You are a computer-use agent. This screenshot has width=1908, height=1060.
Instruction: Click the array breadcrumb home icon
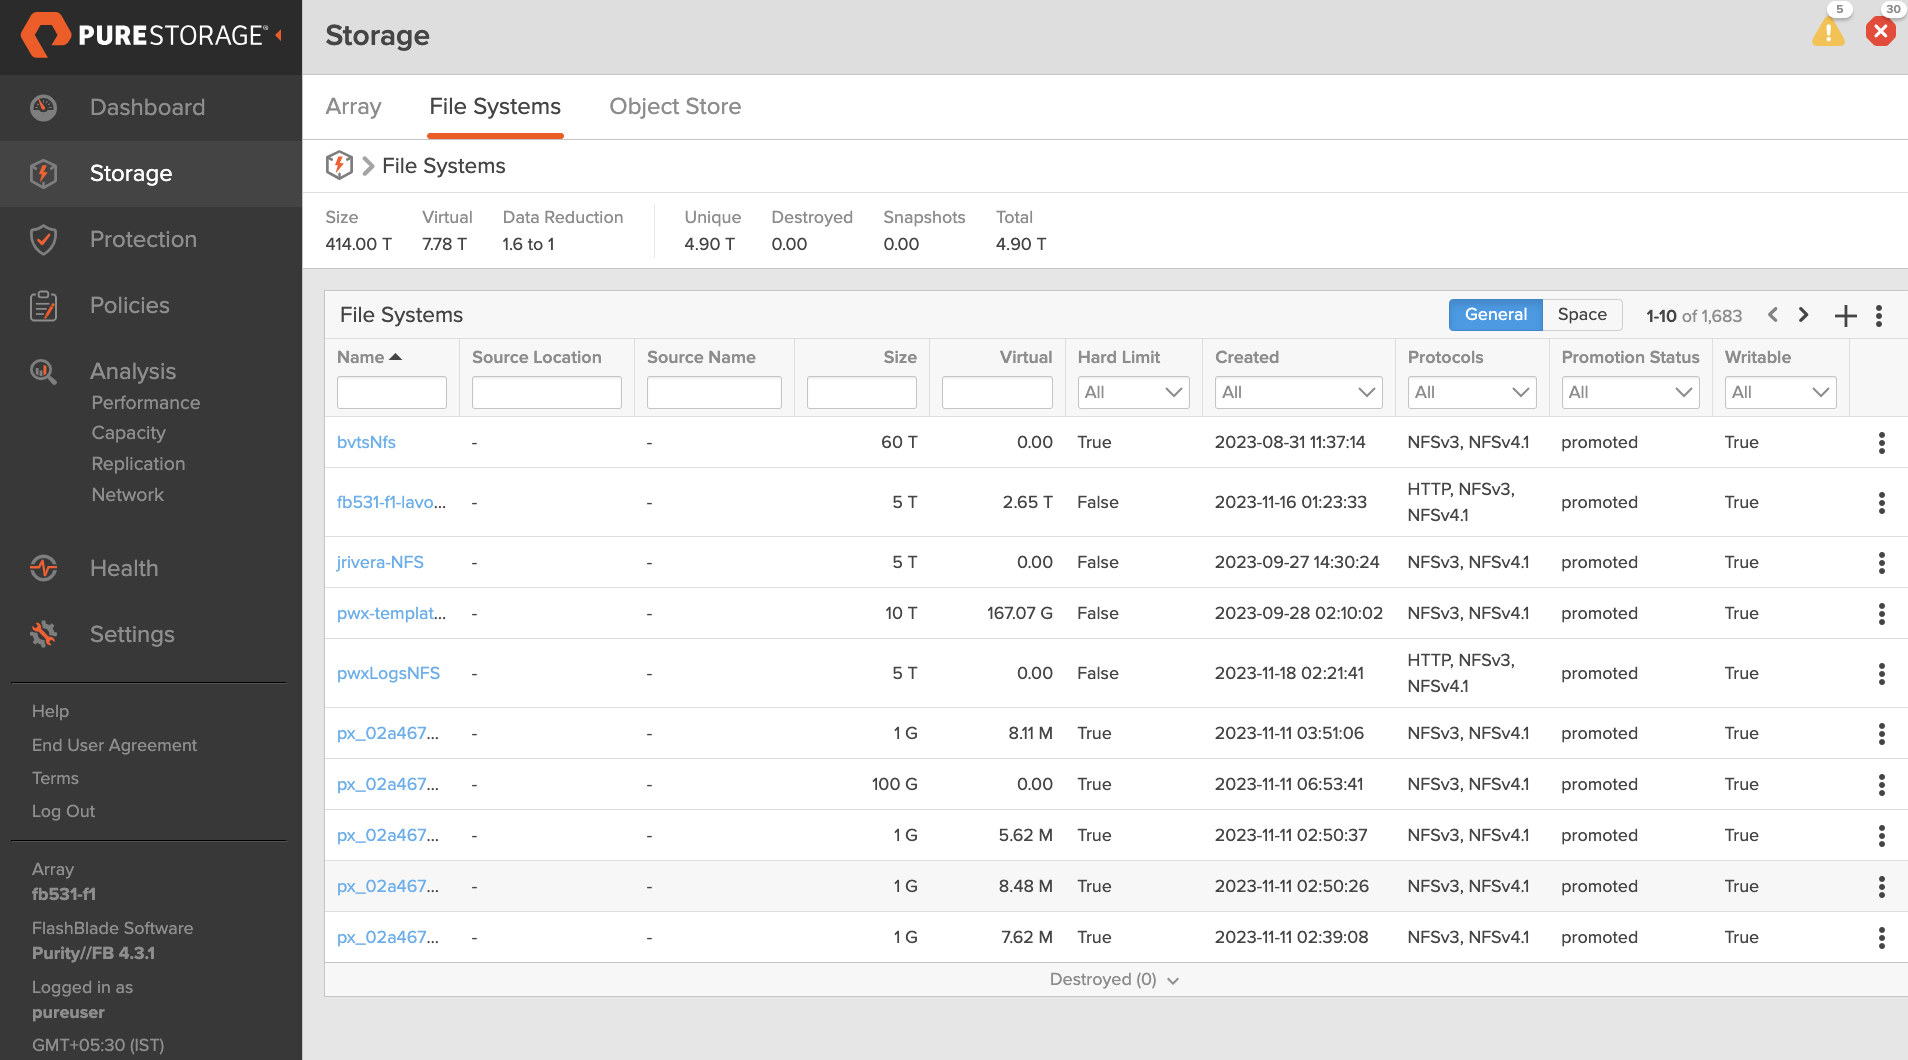coord(339,166)
